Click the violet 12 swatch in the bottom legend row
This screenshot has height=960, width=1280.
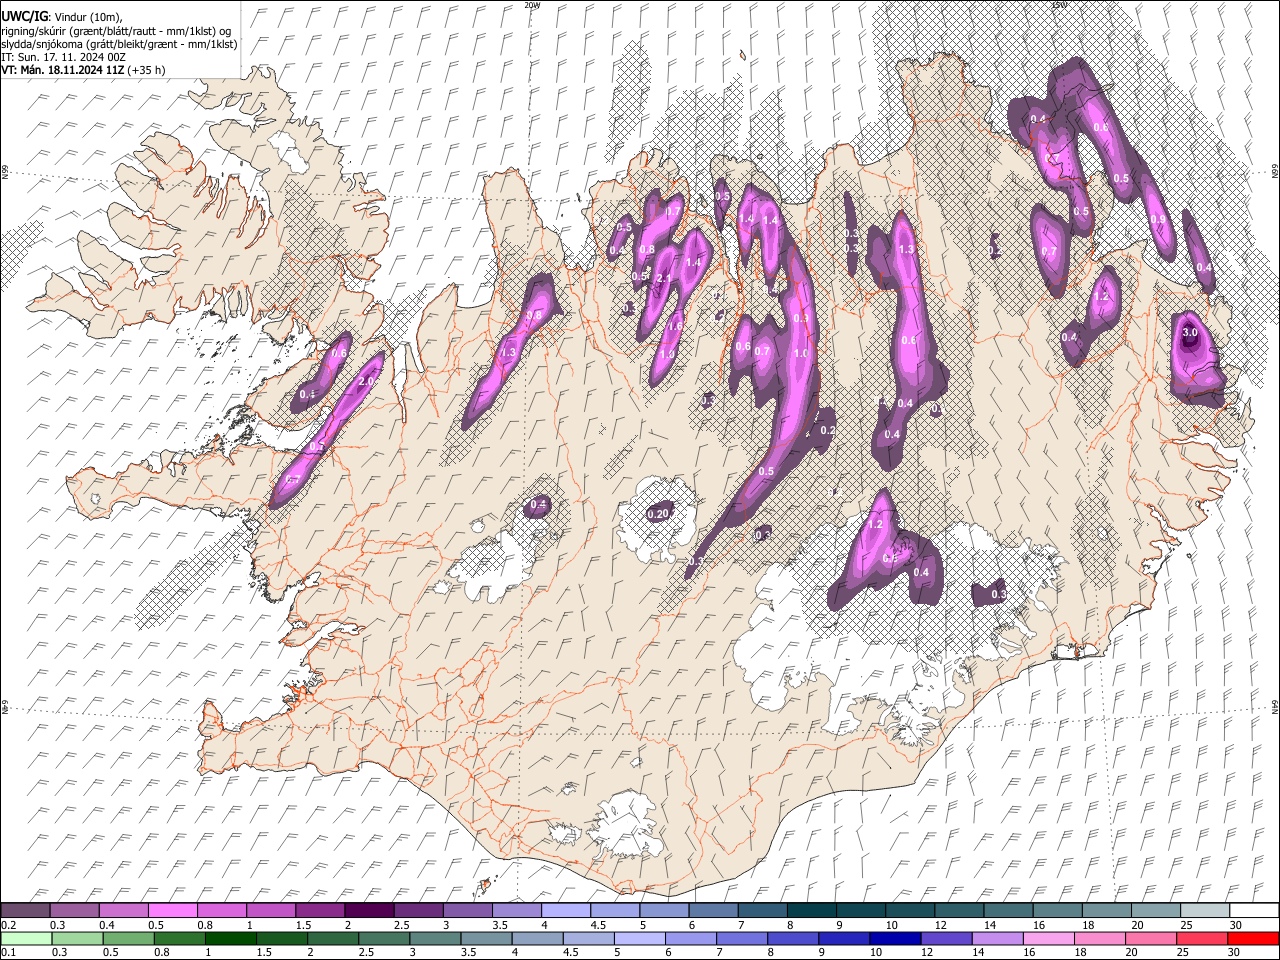946,939
